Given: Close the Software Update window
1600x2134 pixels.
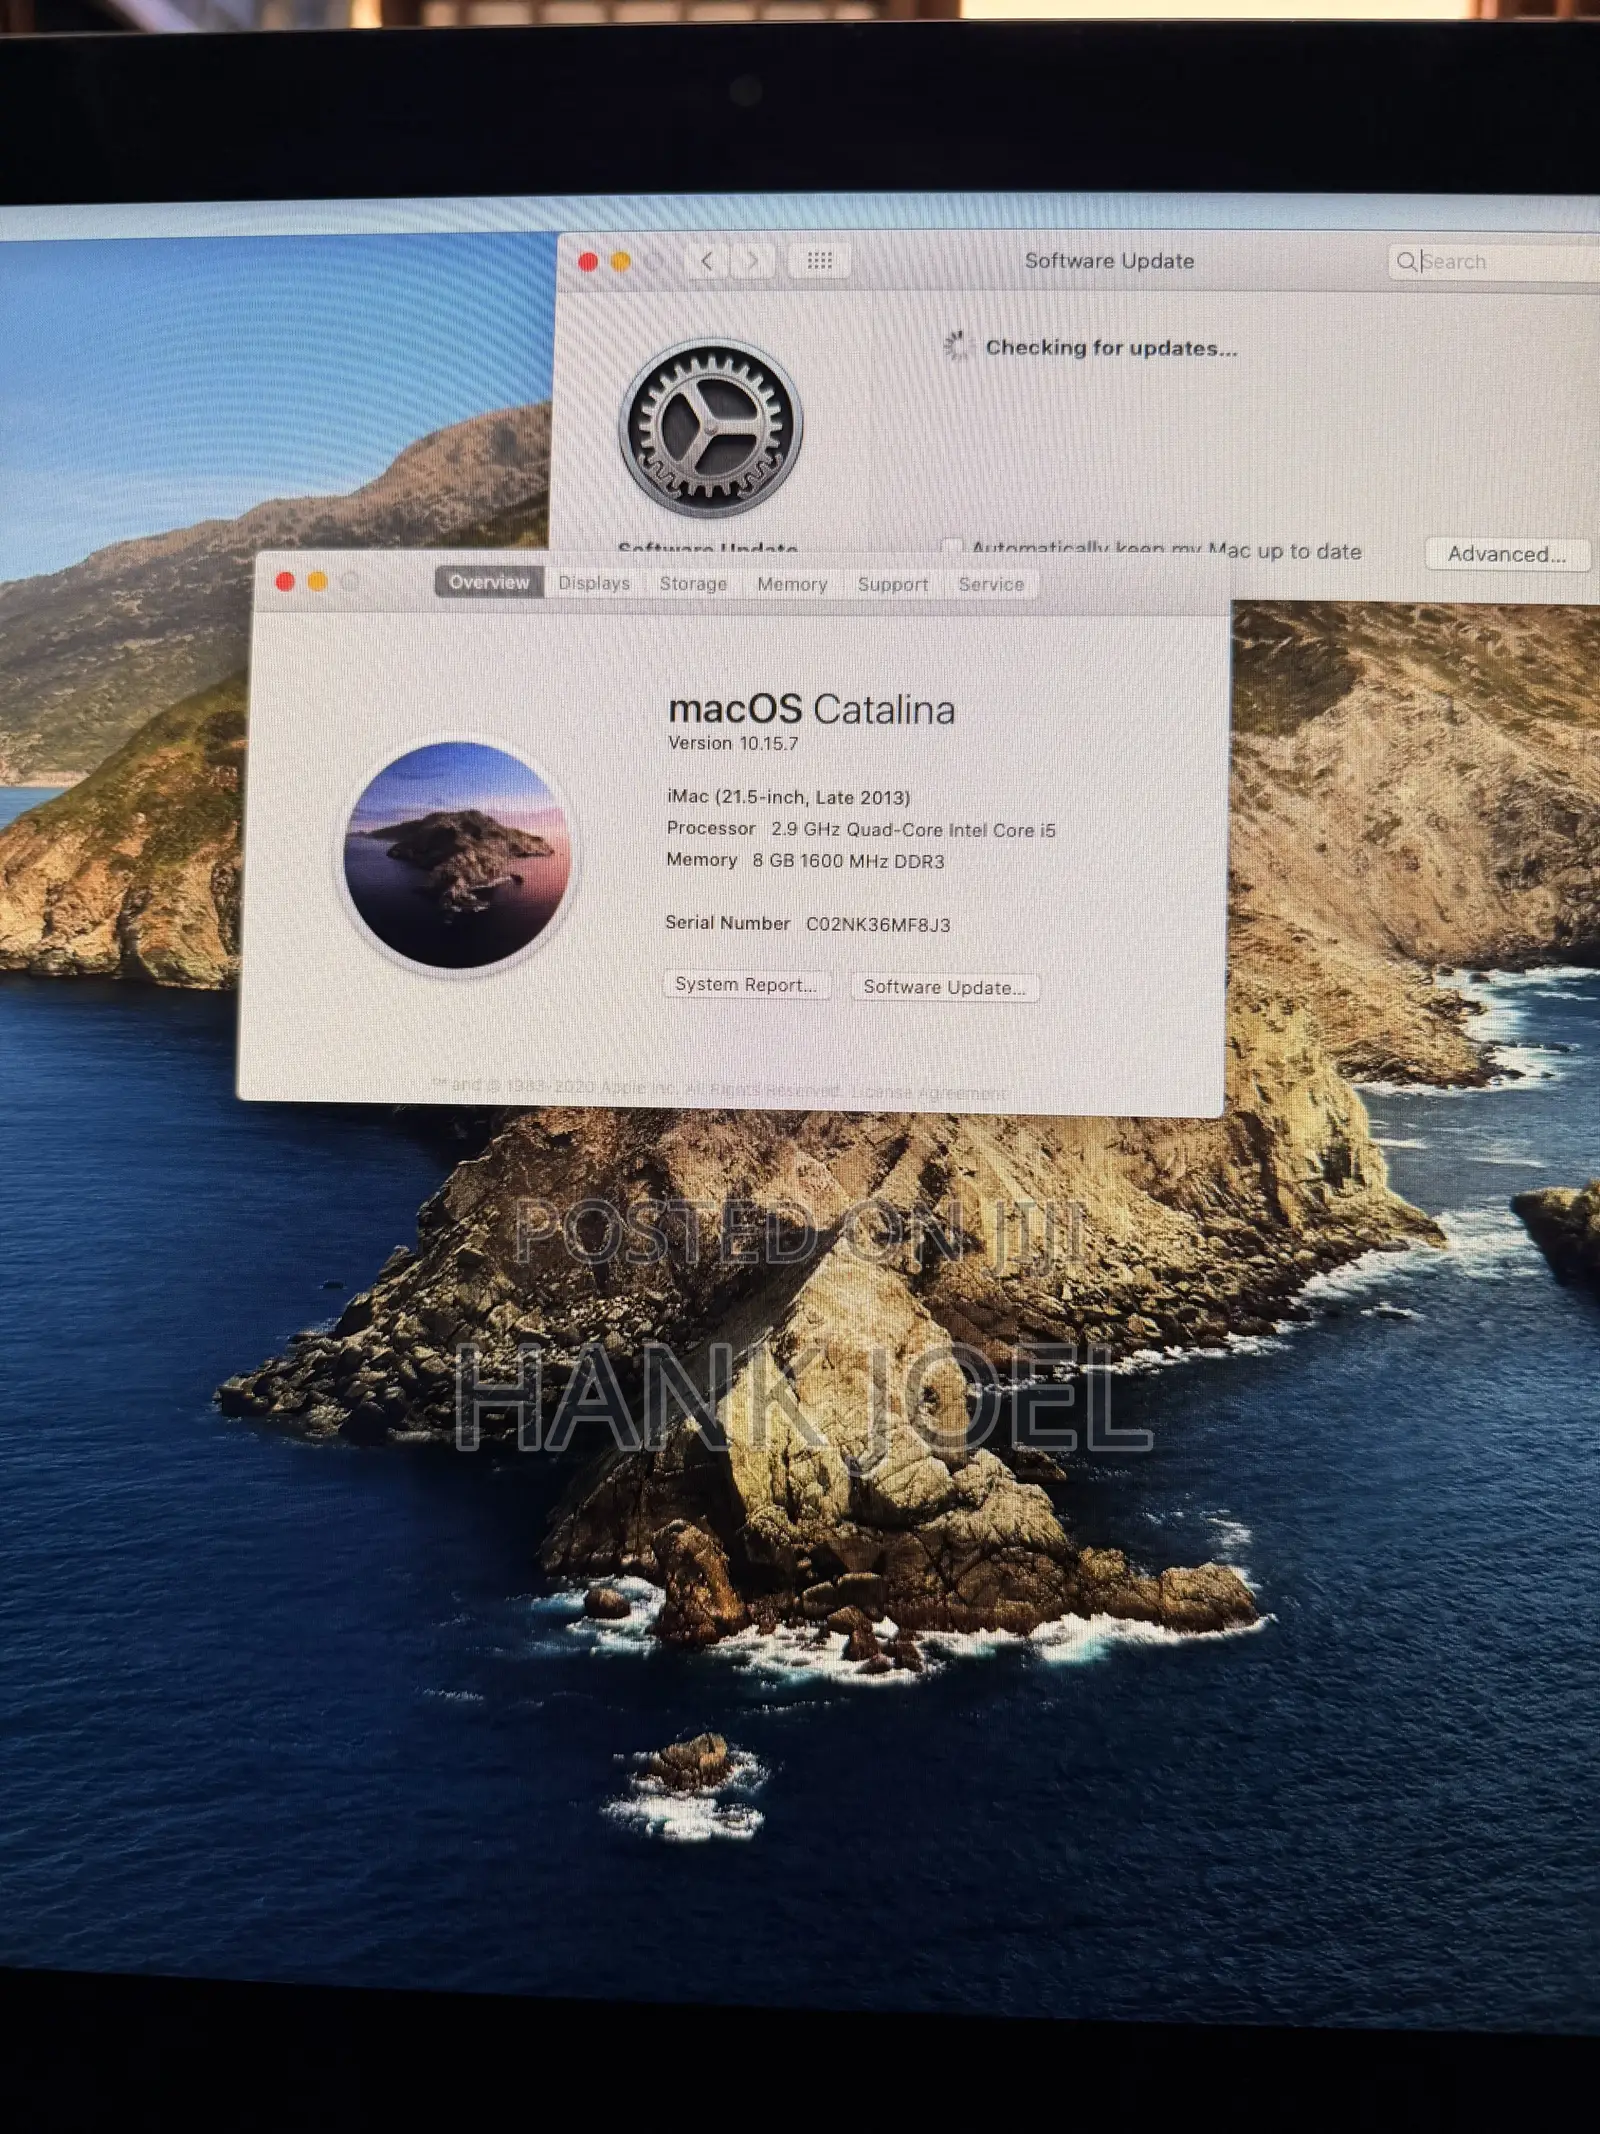Looking at the screenshot, I should click(588, 262).
